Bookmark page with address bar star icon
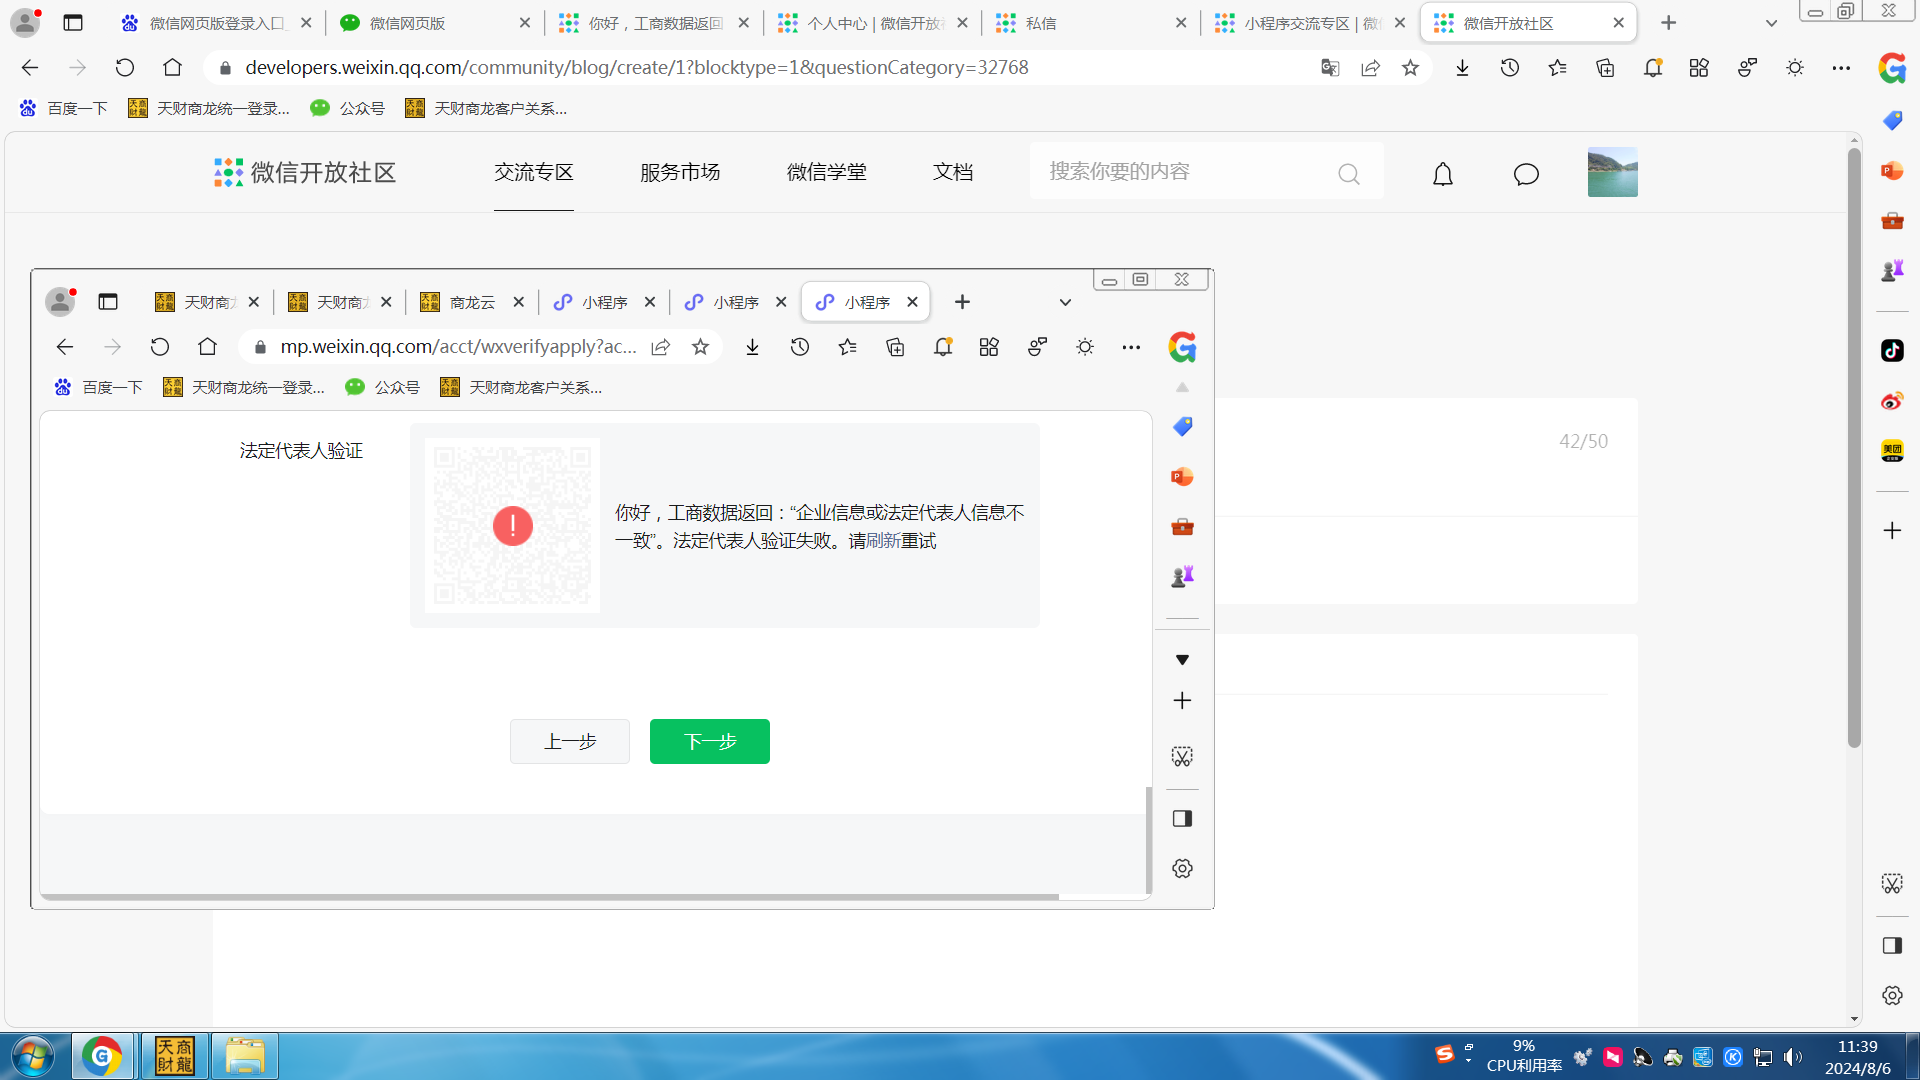The width and height of the screenshot is (1920, 1080). click(x=1410, y=68)
